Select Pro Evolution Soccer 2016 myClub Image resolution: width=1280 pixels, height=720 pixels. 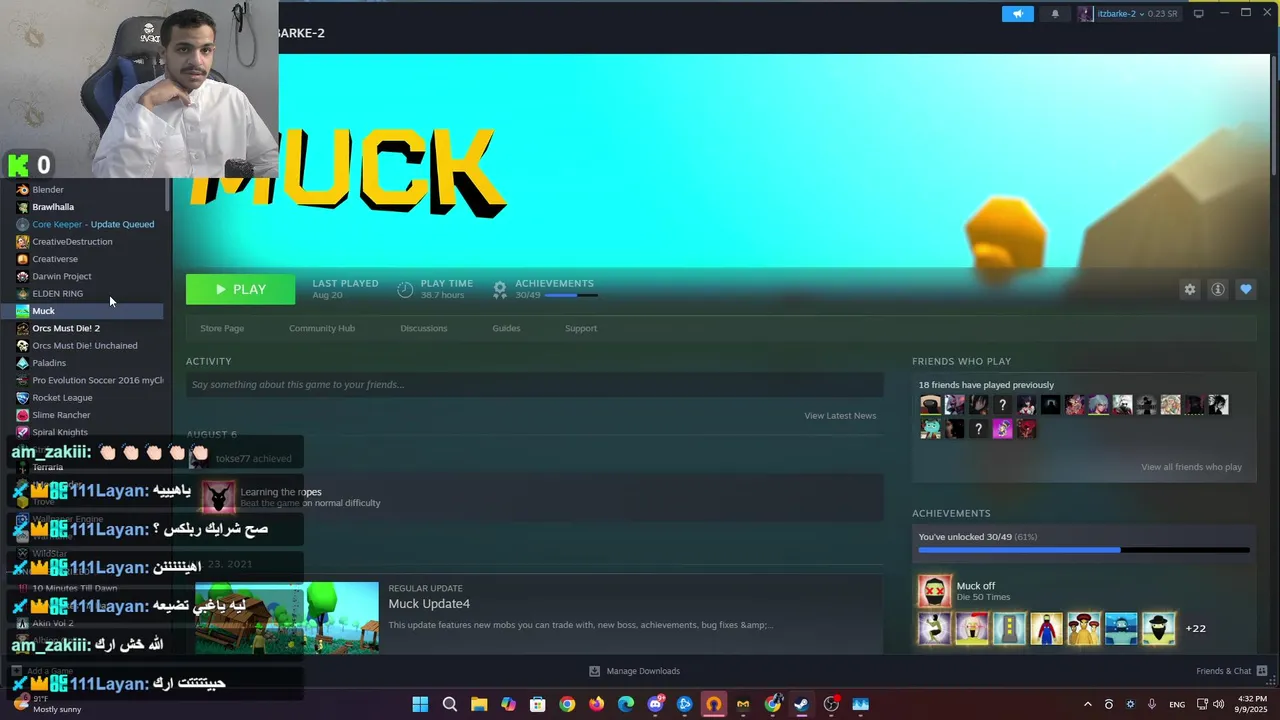[x=97, y=380]
